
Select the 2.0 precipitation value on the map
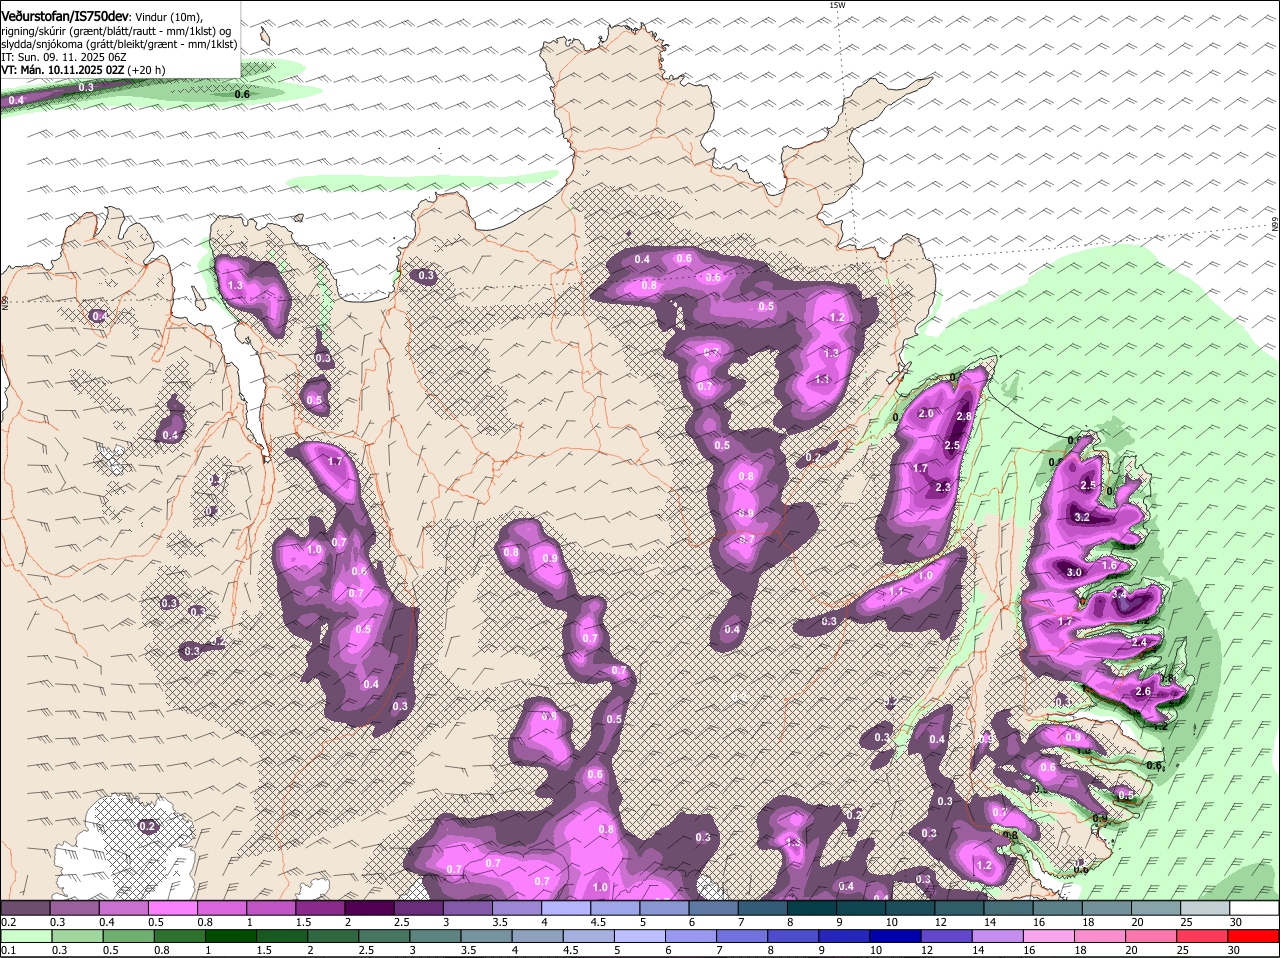coord(925,413)
